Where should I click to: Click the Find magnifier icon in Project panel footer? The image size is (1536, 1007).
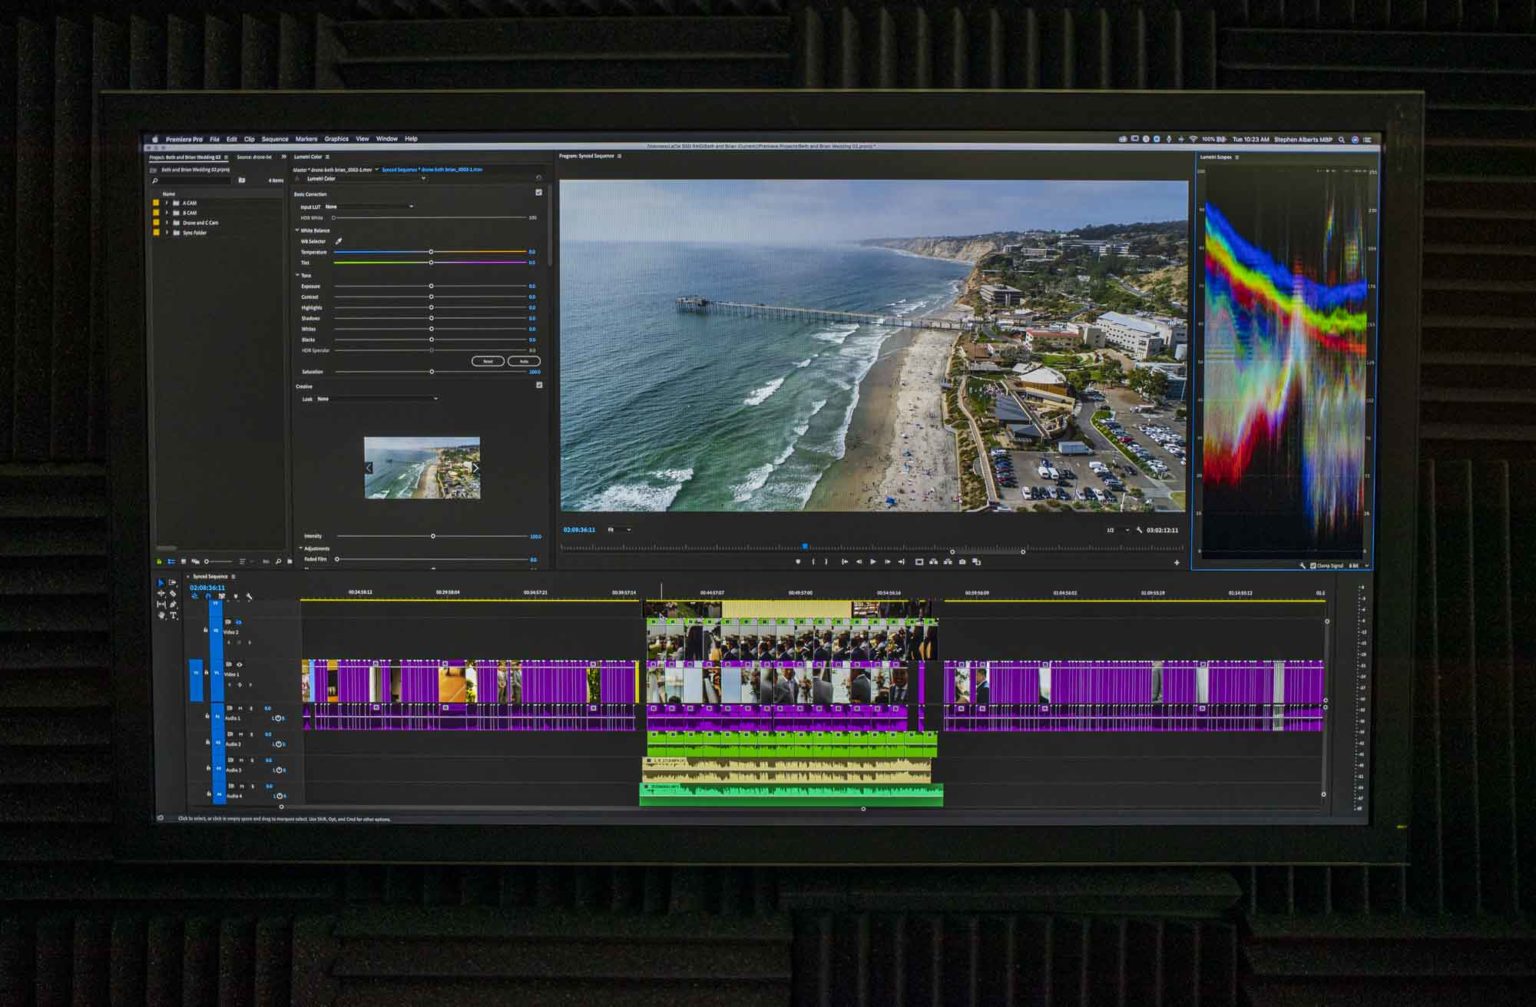[x=278, y=561]
